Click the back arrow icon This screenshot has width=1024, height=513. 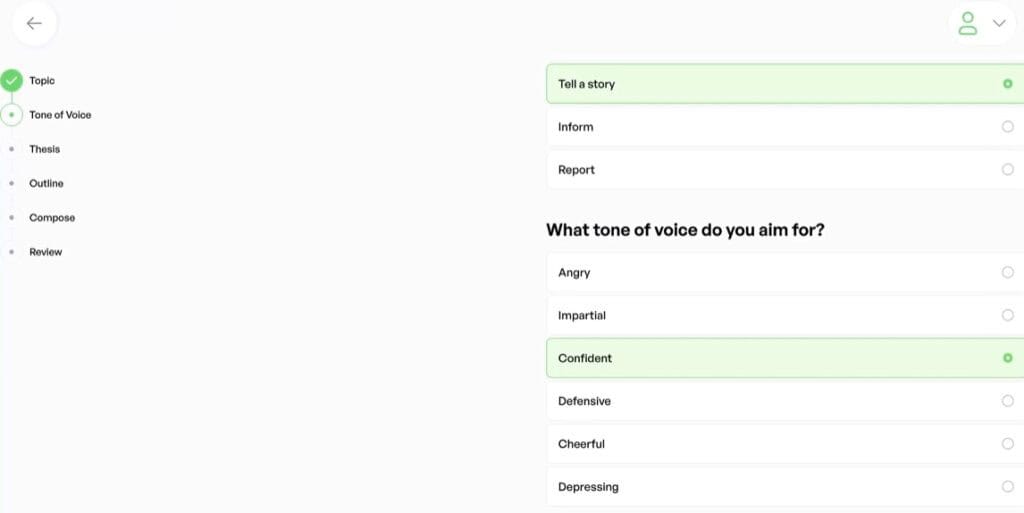[x=35, y=23]
